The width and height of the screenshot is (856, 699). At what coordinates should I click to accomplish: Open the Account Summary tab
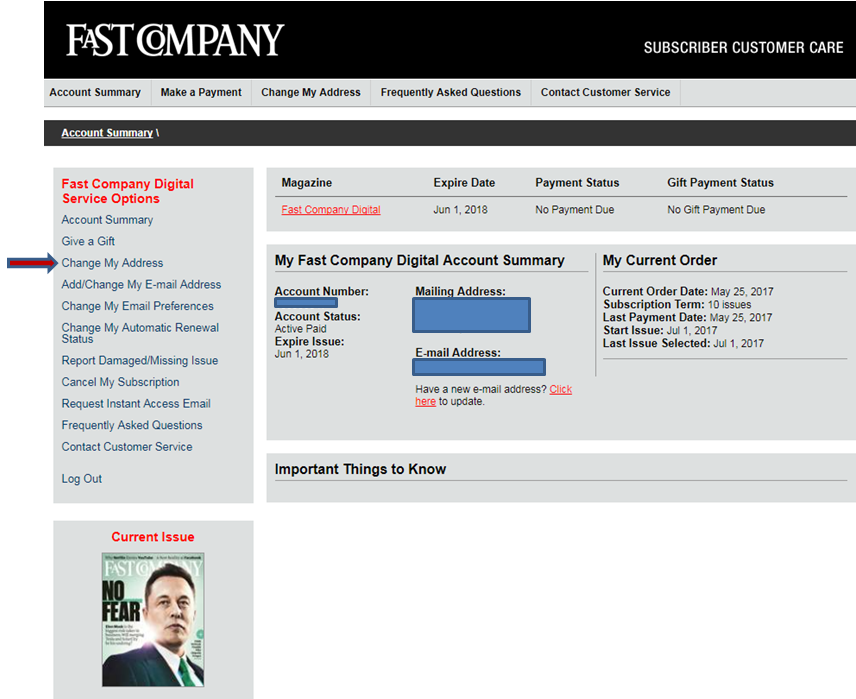coord(95,92)
